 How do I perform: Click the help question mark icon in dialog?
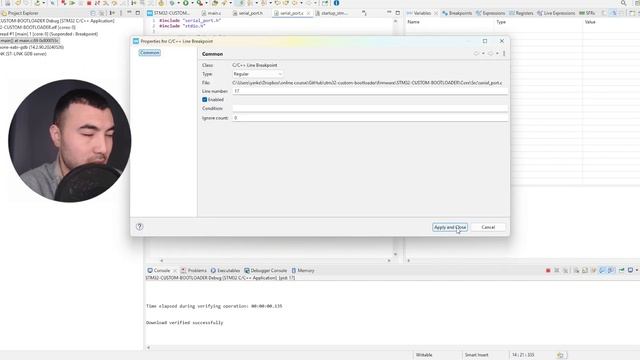click(x=139, y=227)
